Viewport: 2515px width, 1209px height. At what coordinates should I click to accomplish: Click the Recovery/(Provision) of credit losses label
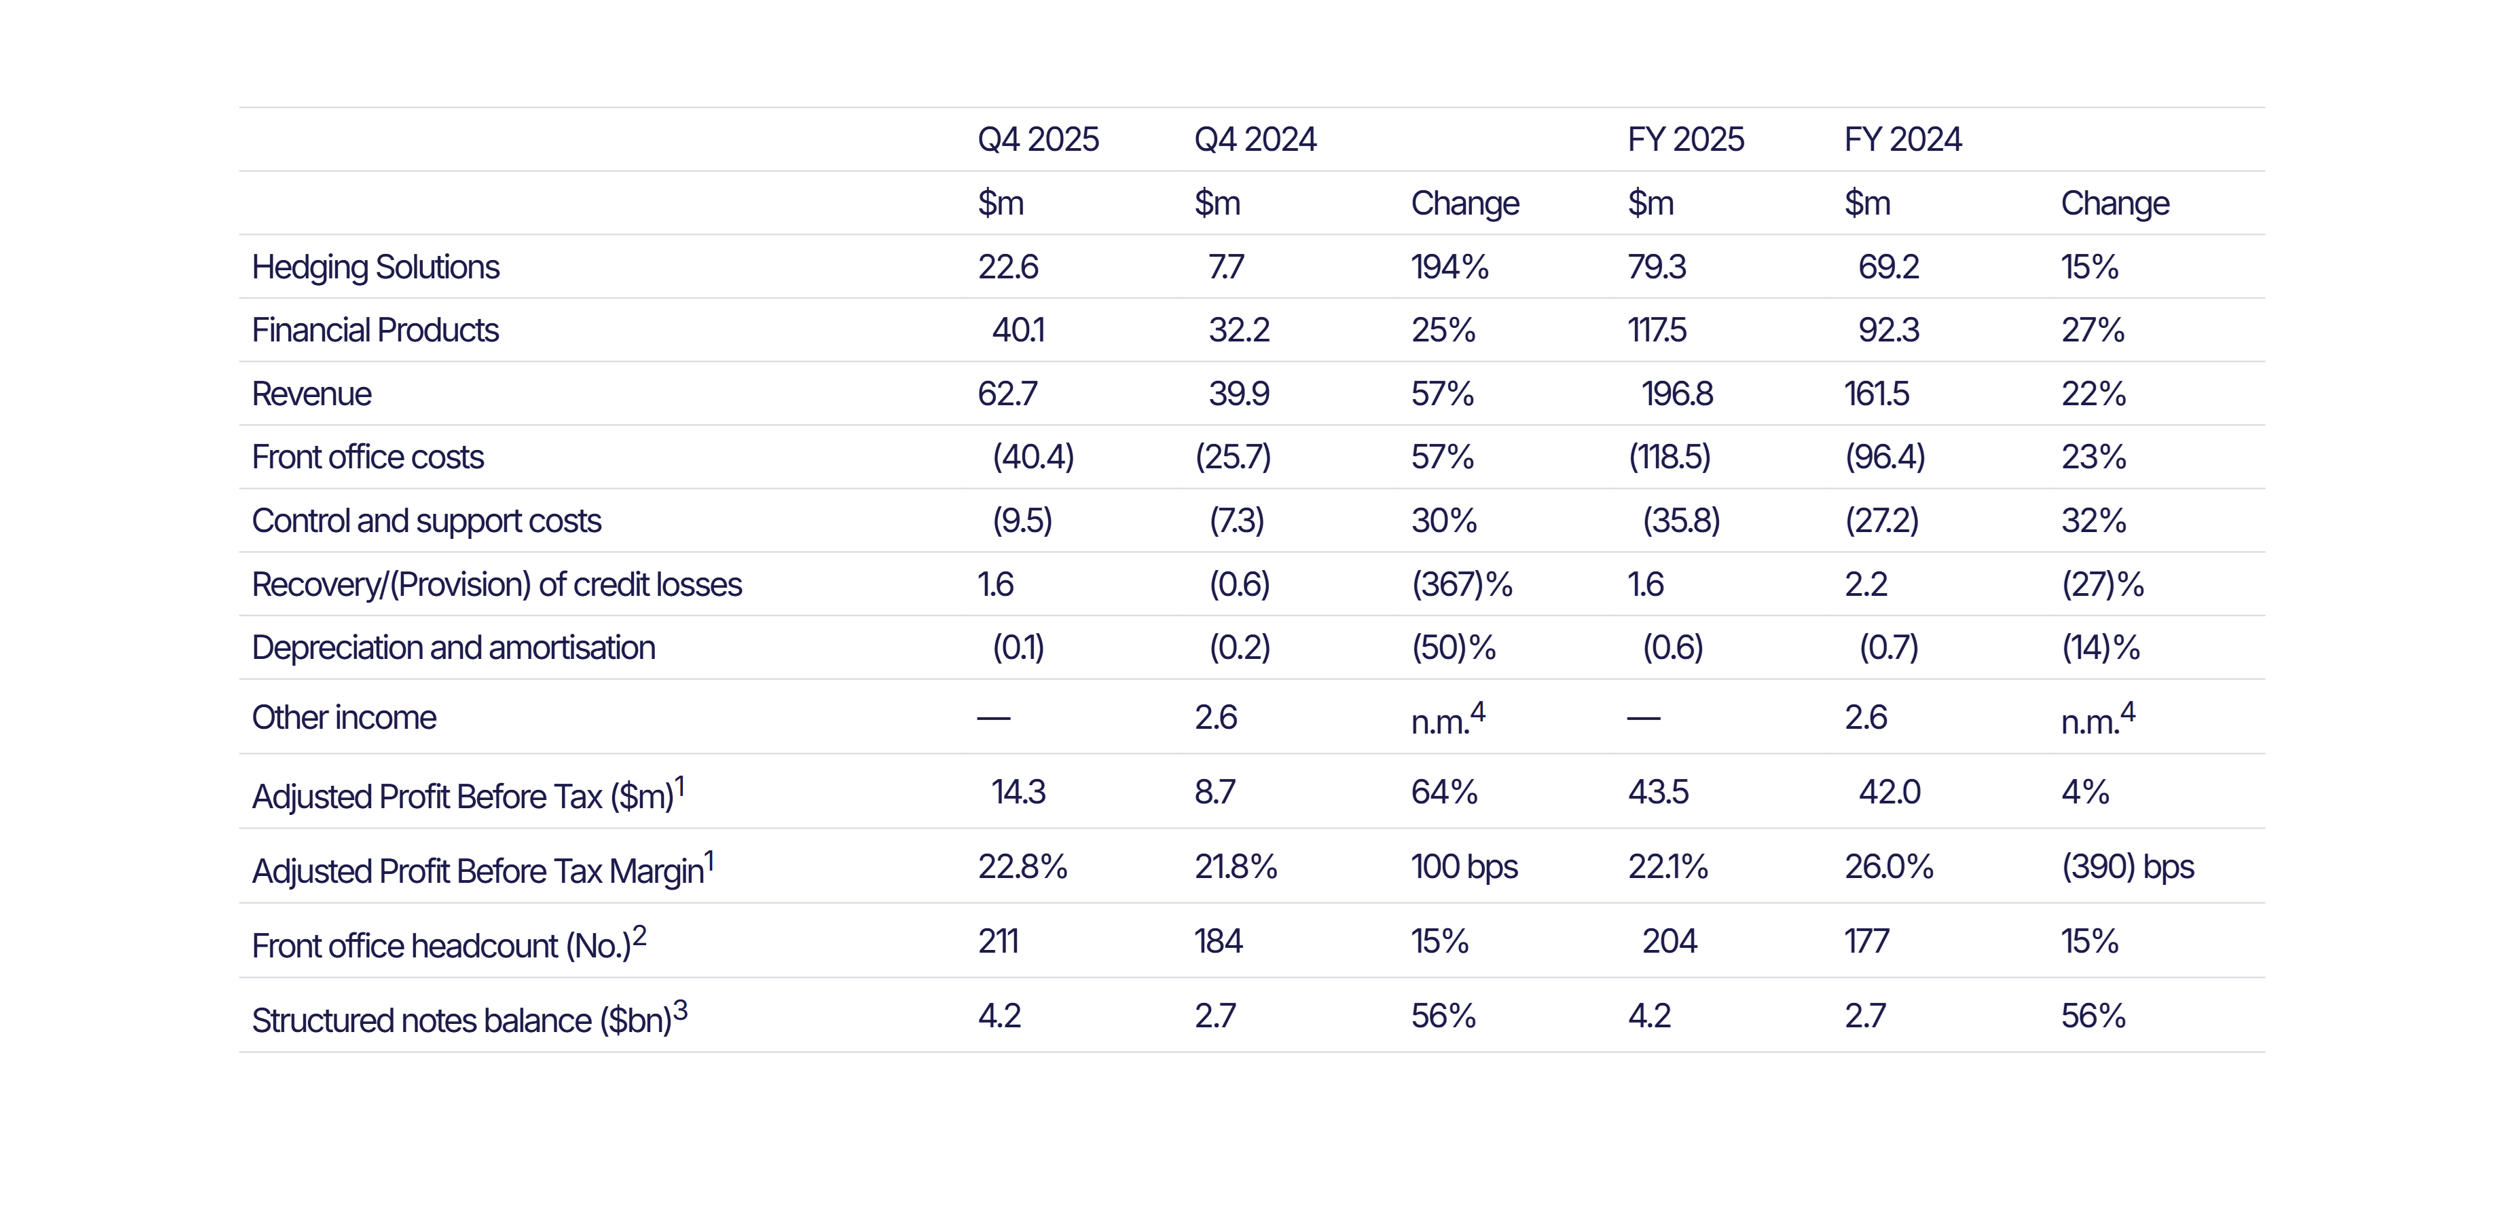[496, 584]
